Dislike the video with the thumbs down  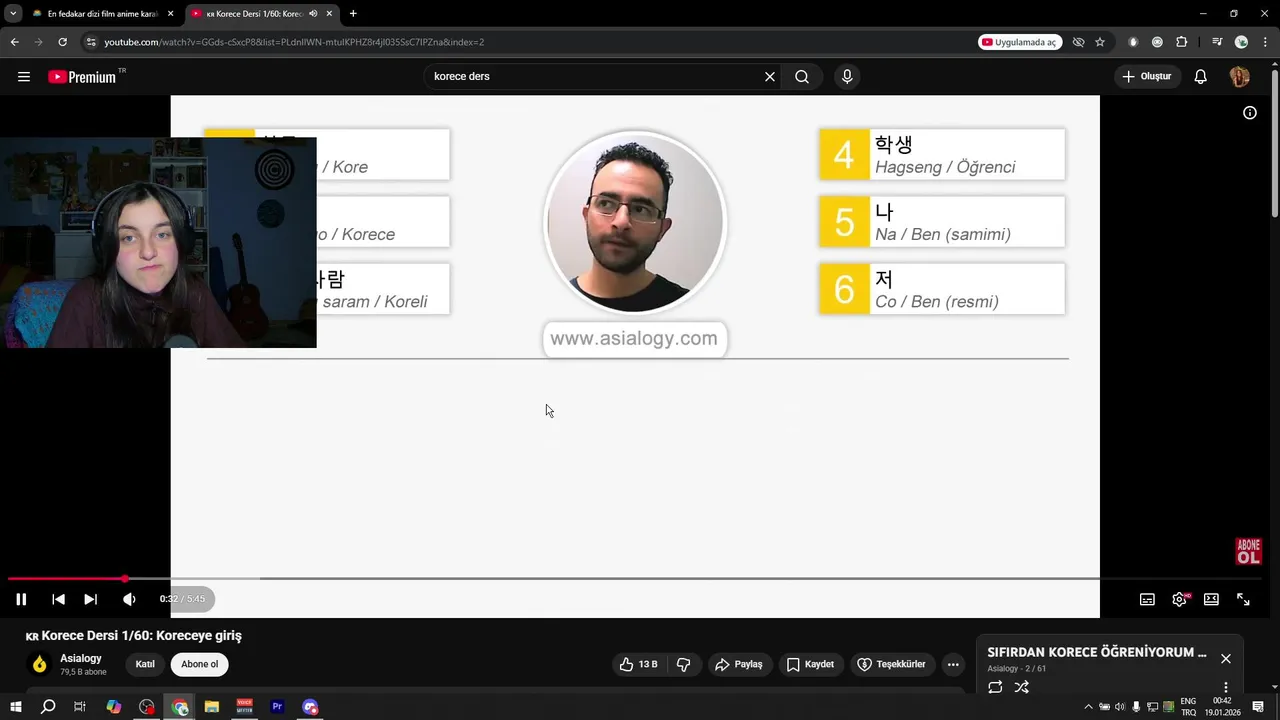pyautogui.click(x=684, y=664)
